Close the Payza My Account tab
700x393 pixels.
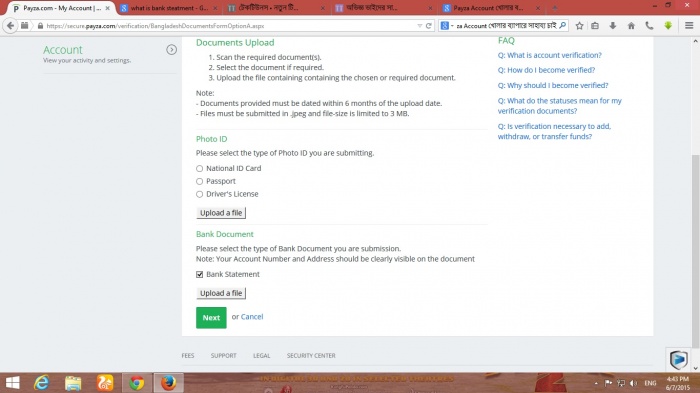[x=108, y=8]
